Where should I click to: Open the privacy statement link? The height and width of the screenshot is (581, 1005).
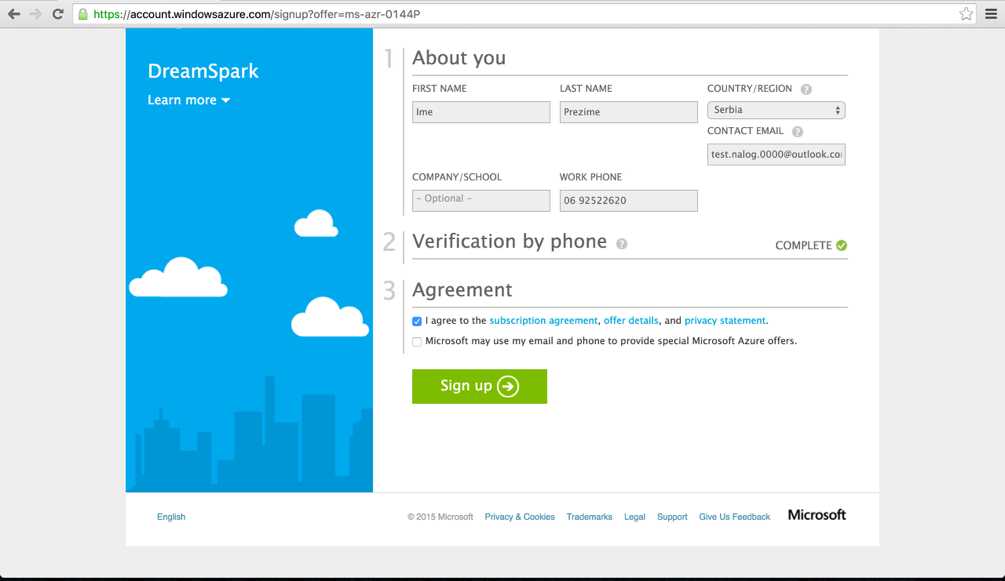coord(725,320)
